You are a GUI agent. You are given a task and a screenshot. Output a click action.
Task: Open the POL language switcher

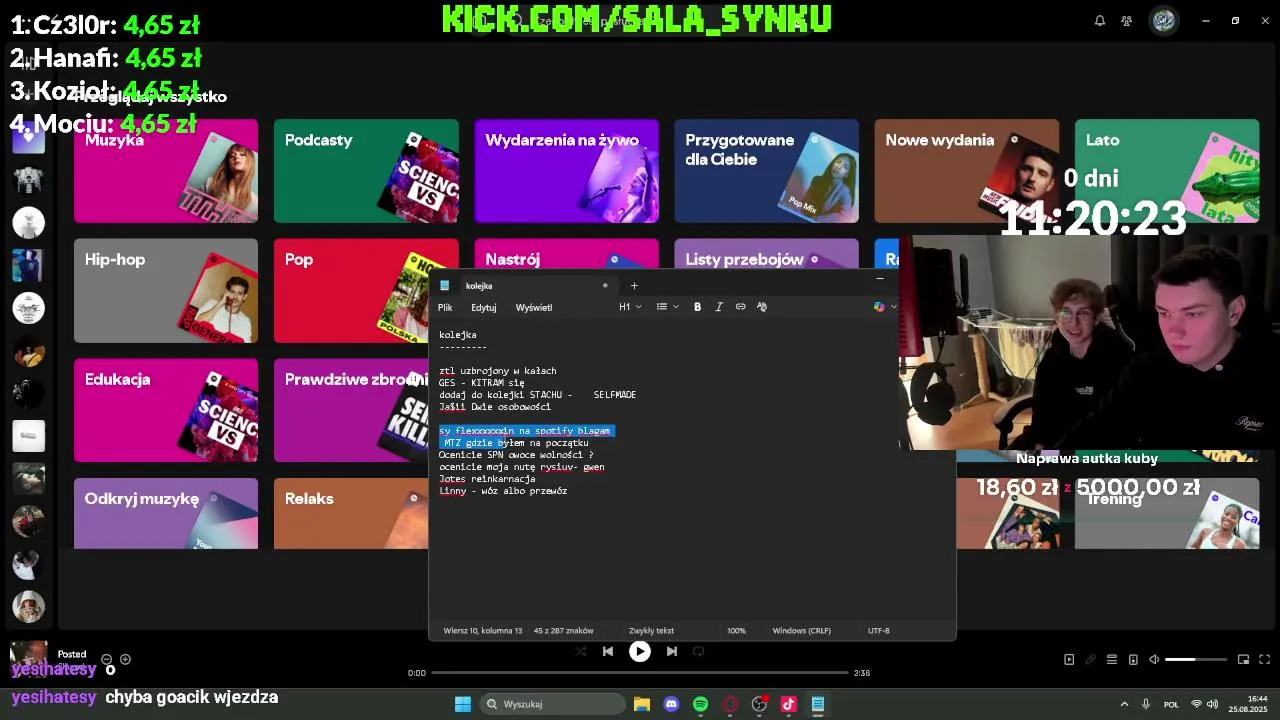(1171, 704)
